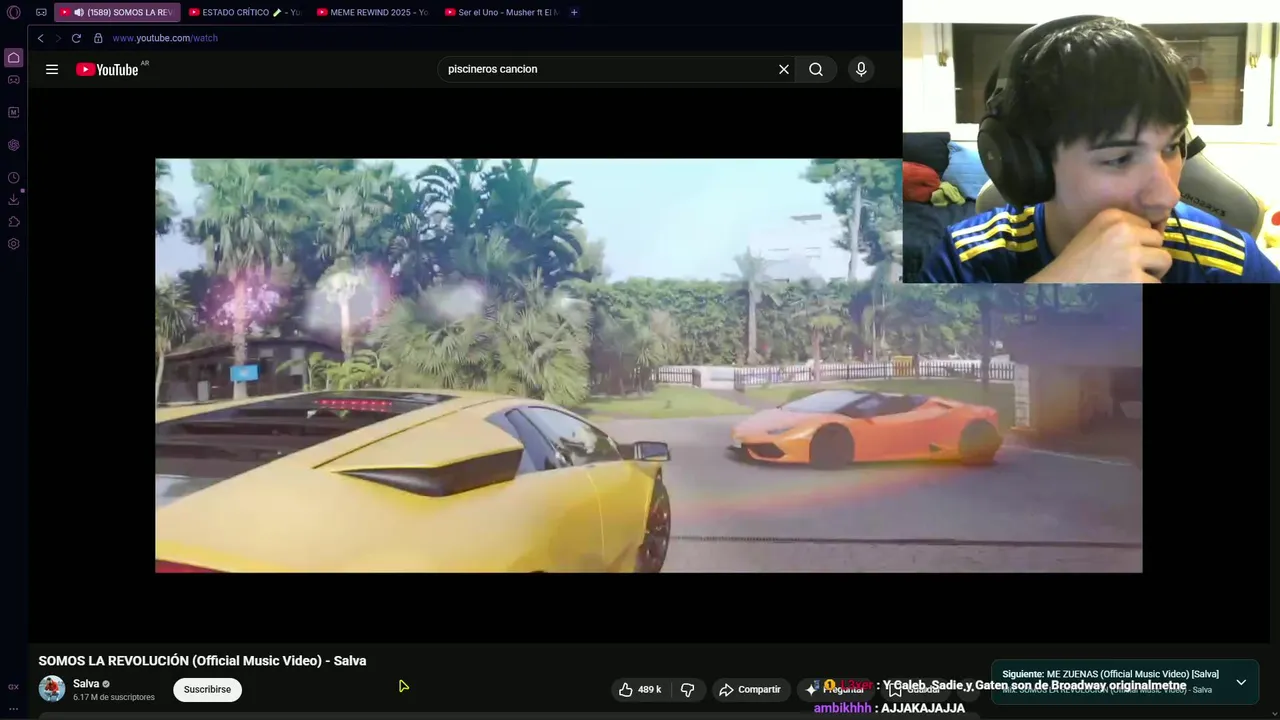Open the M messenger icon in the sidebar

pyautogui.click(x=13, y=112)
